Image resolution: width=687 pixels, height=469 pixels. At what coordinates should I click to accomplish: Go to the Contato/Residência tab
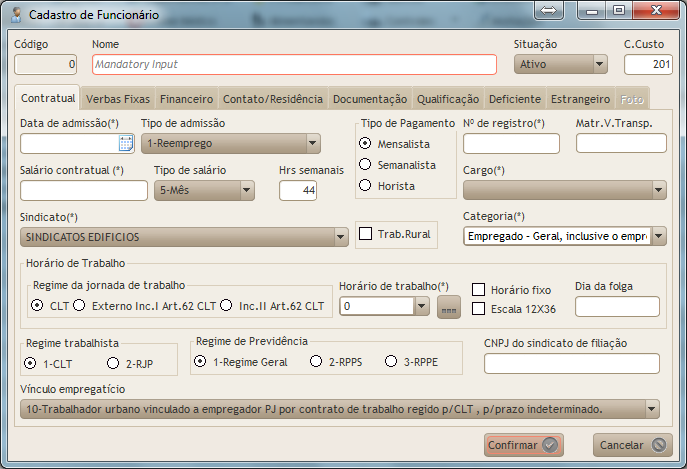272,99
